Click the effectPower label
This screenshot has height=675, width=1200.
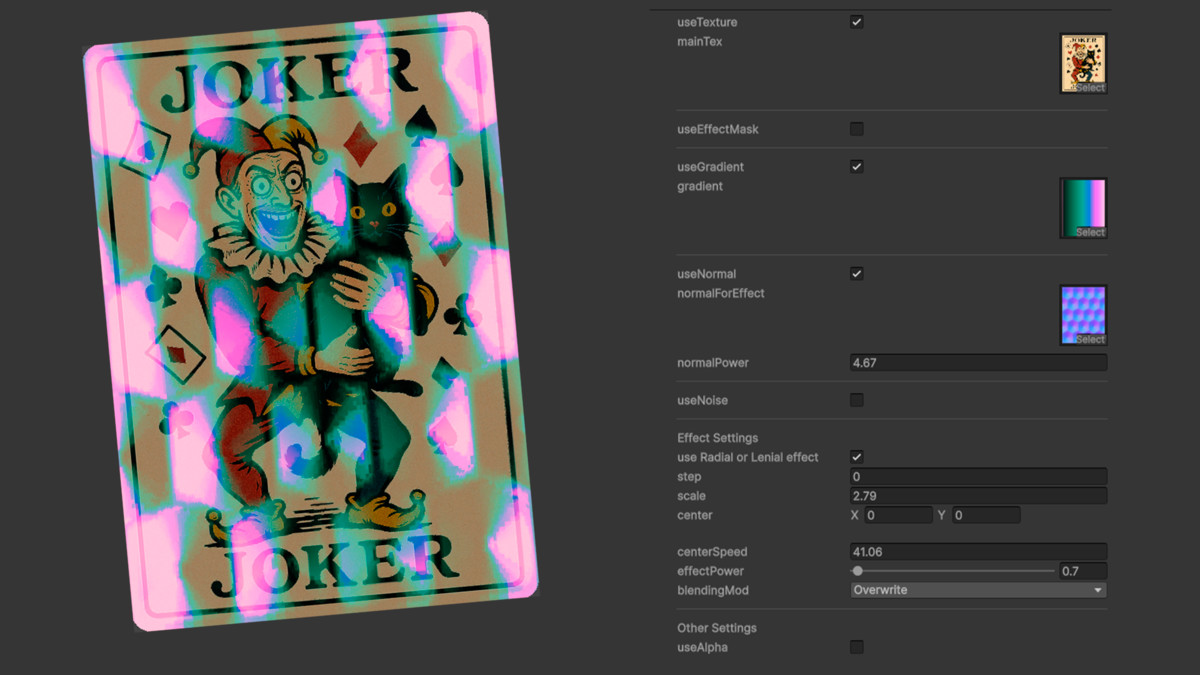pos(710,571)
